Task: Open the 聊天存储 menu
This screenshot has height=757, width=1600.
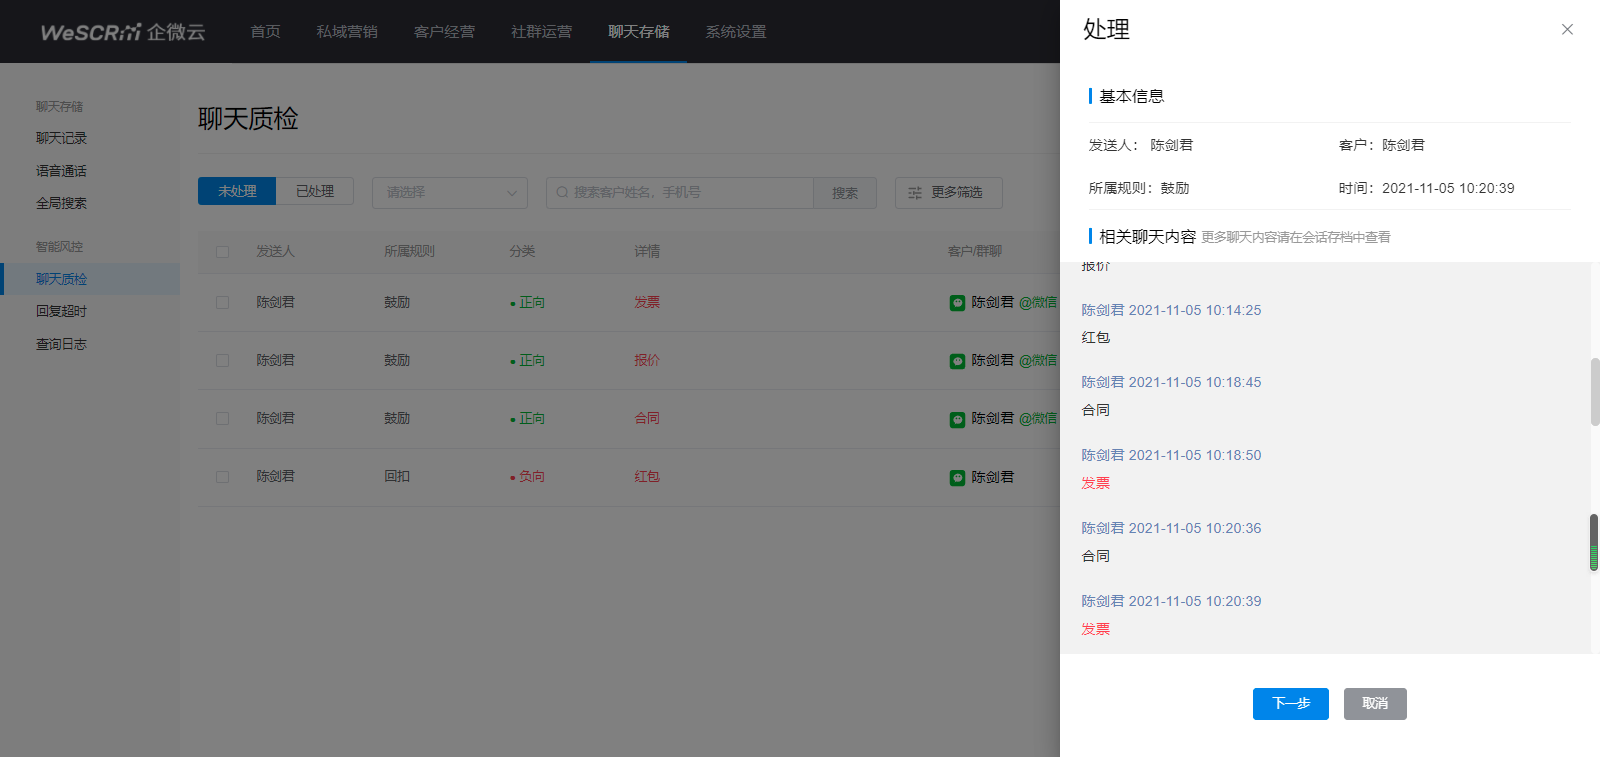Action: point(638,32)
